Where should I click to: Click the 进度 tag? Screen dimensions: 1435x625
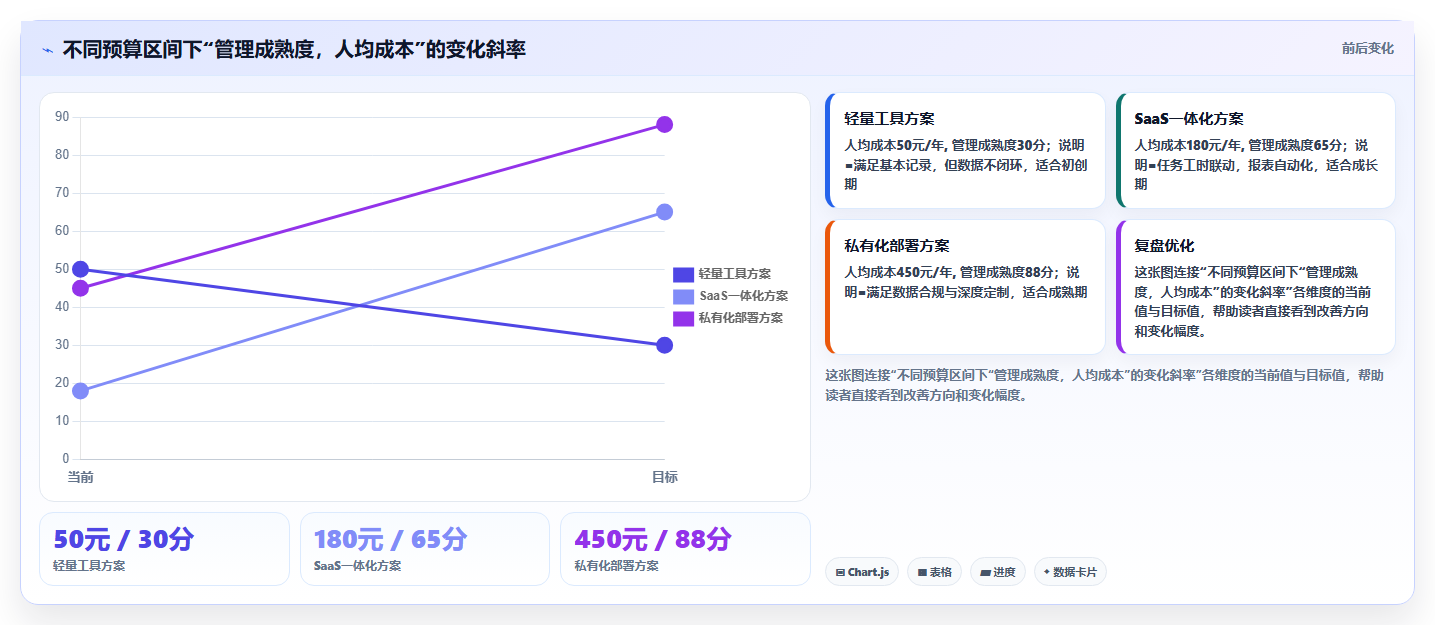(997, 572)
